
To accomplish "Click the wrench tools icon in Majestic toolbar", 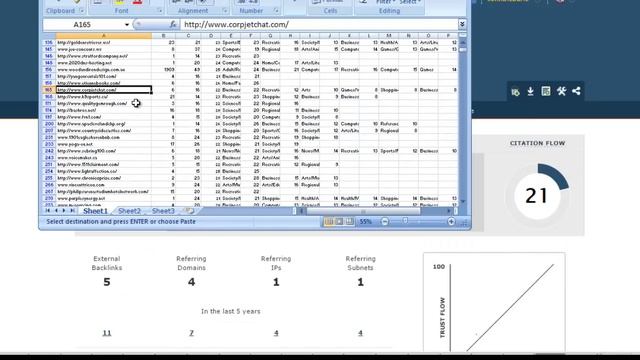I will (x=561, y=91).
